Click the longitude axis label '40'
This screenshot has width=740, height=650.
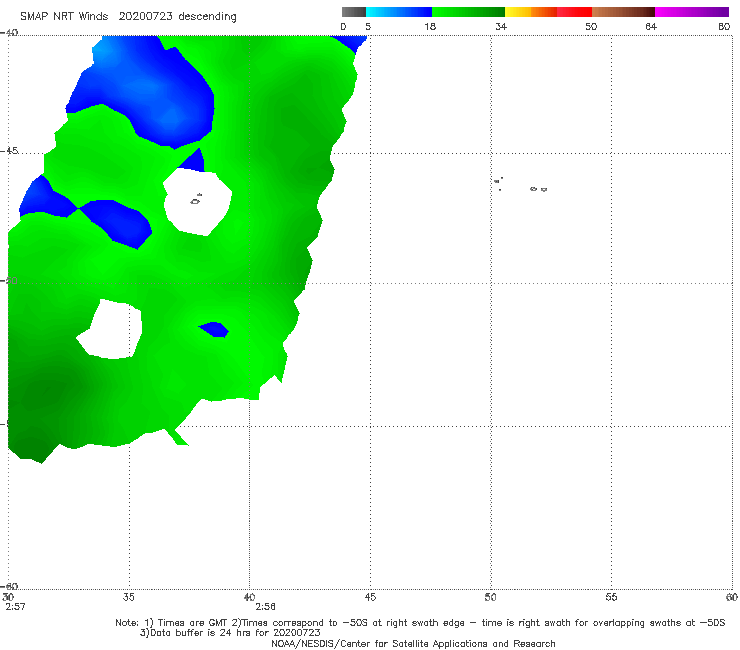[x=249, y=597]
